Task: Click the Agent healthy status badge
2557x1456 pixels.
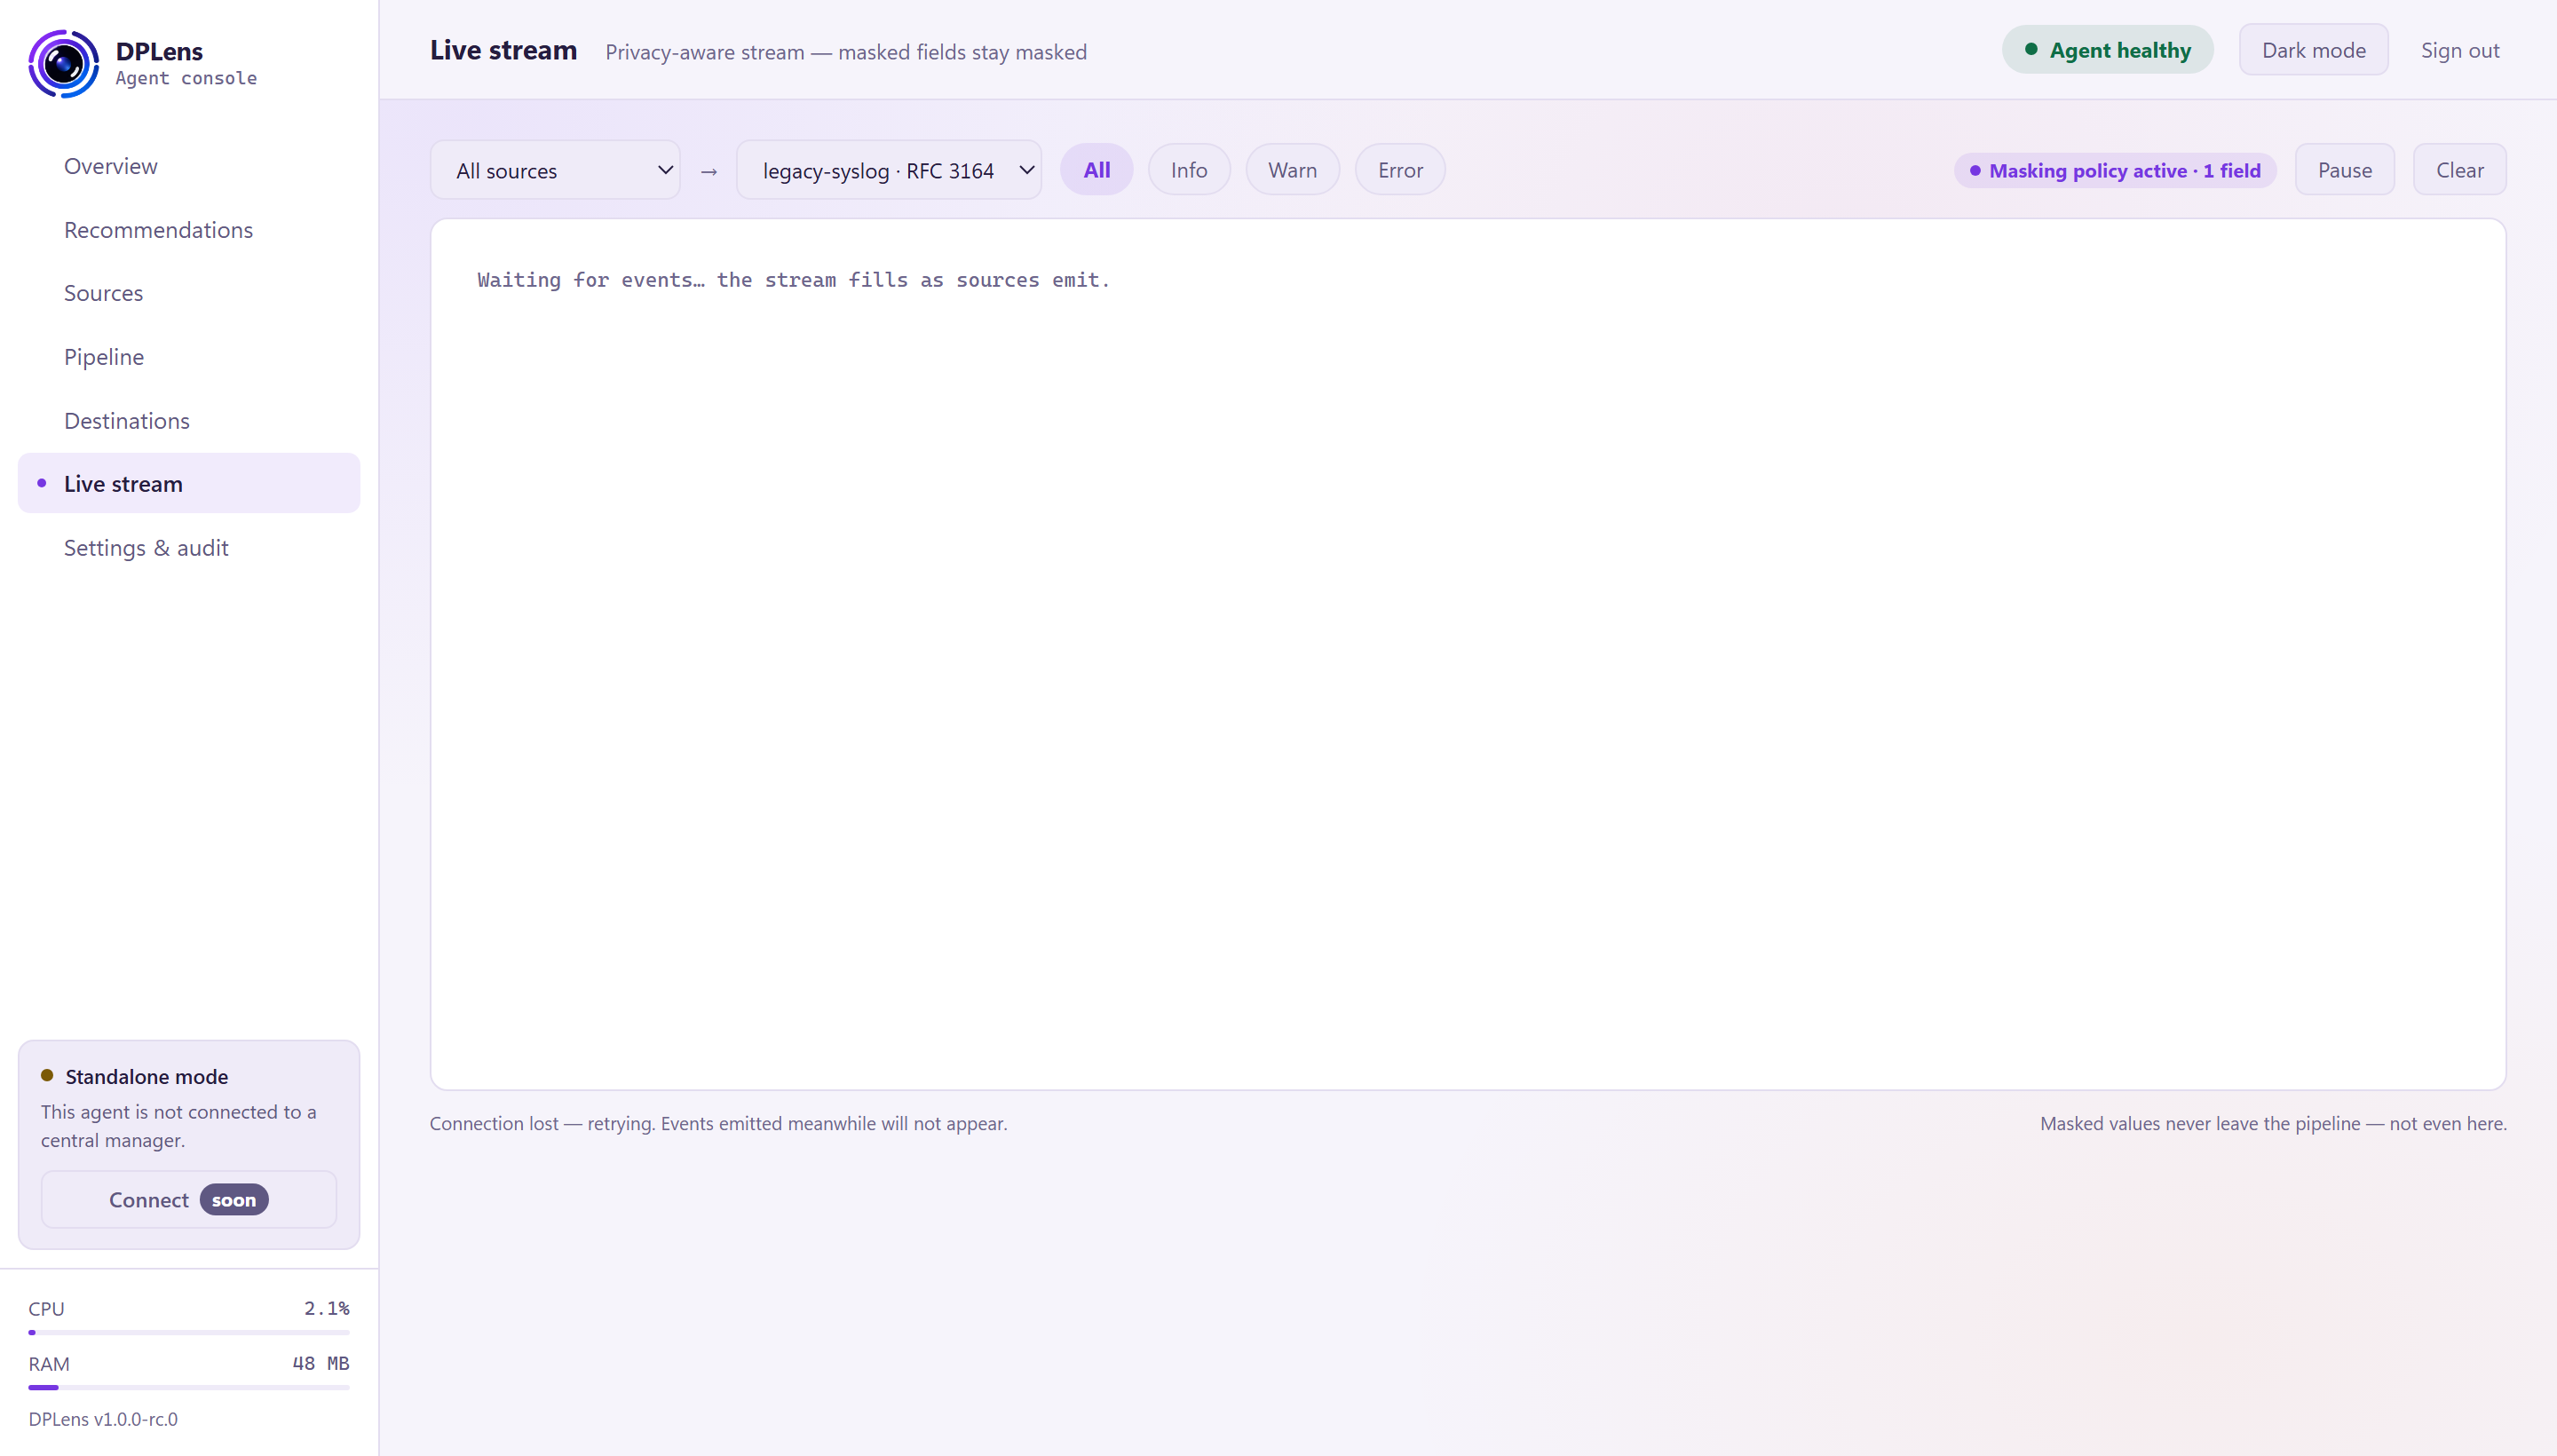Action: pos(2107,50)
